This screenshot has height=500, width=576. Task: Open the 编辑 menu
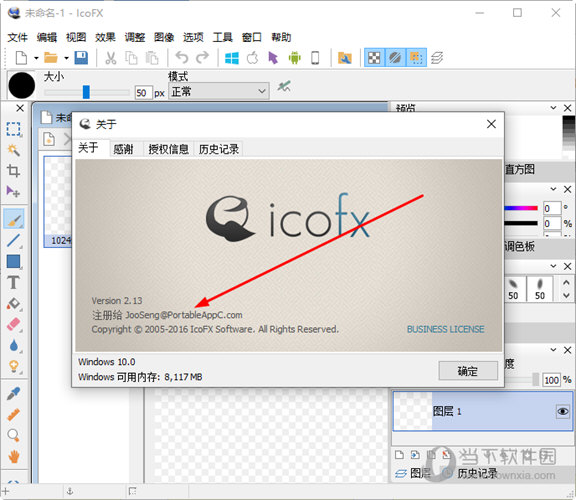[47, 37]
